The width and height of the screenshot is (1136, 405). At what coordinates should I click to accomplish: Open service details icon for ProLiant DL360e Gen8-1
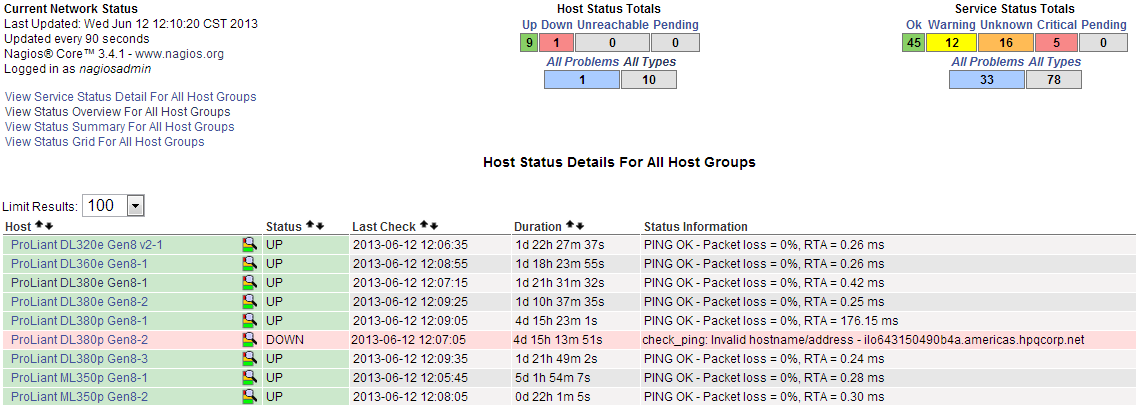pos(250,263)
